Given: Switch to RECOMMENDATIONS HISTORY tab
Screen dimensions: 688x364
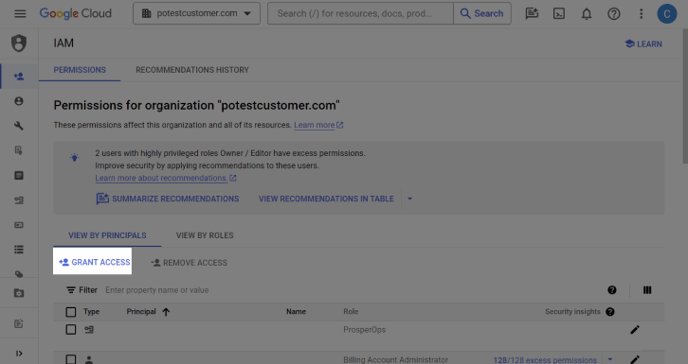Looking at the screenshot, I should (192, 70).
